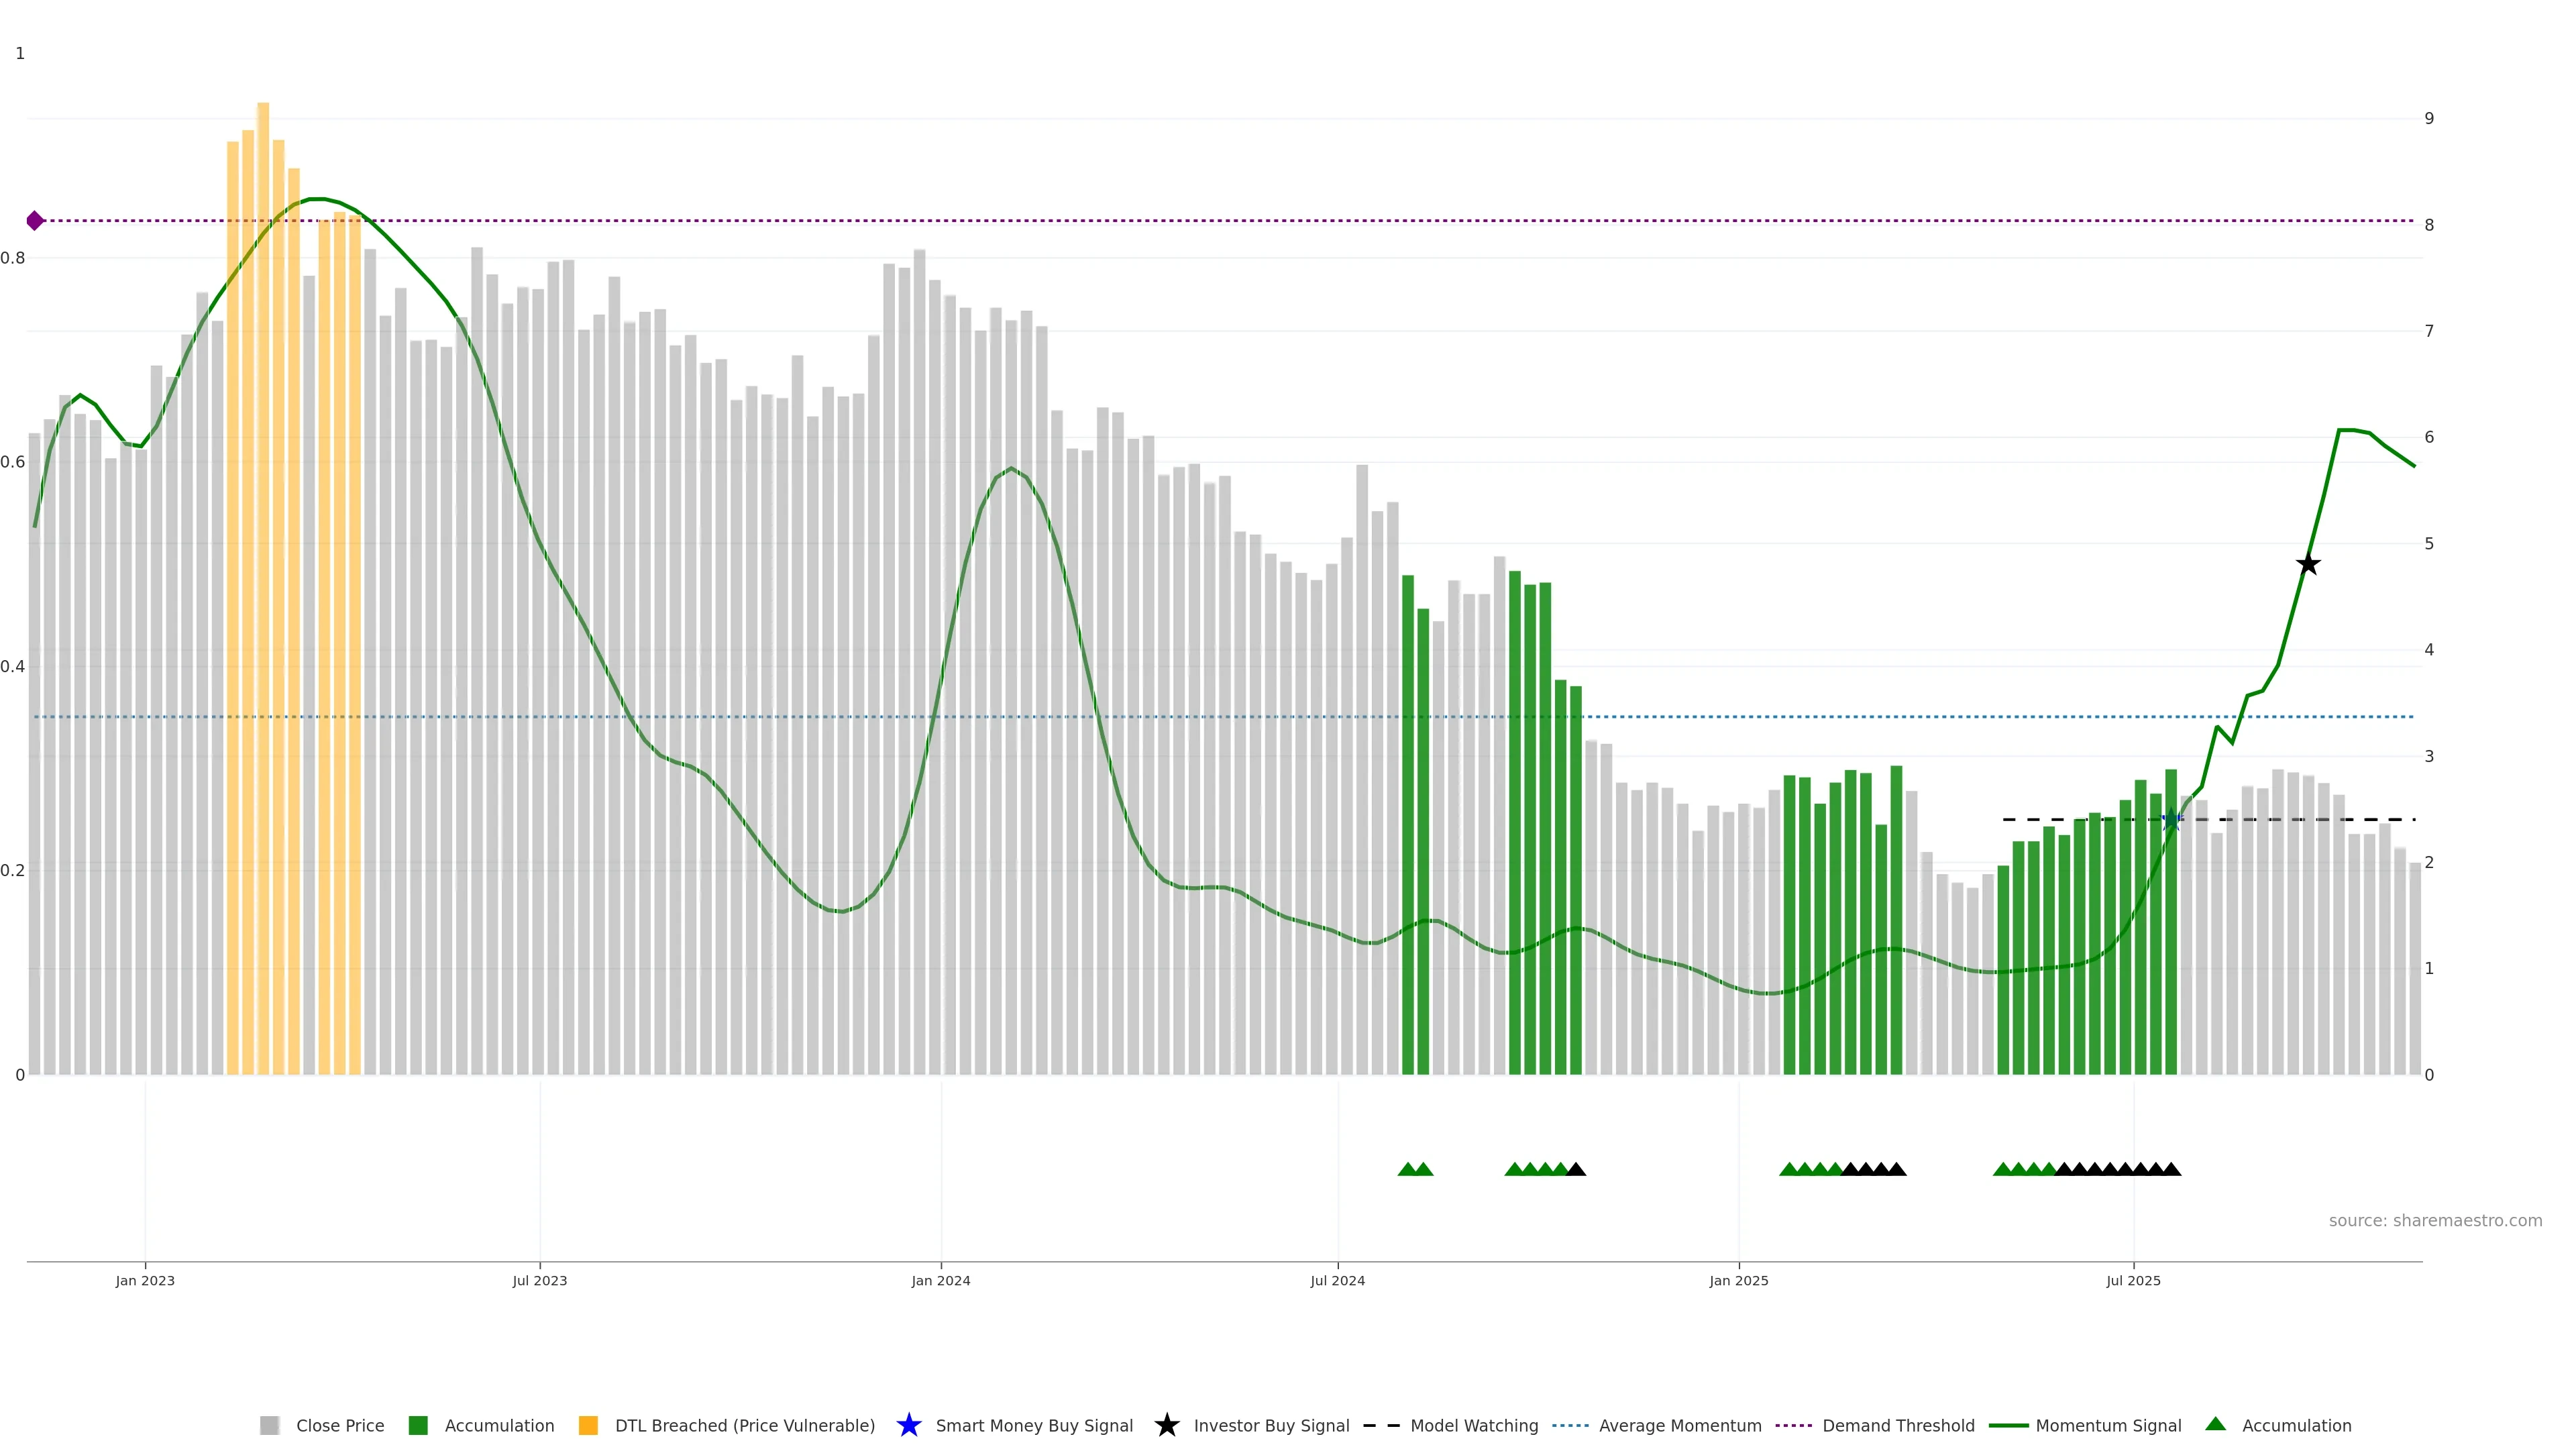Image resolution: width=2576 pixels, height=1449 pixels.
Task: Click the purple diamond Demand Threshold marker
Action: (35, 221)
